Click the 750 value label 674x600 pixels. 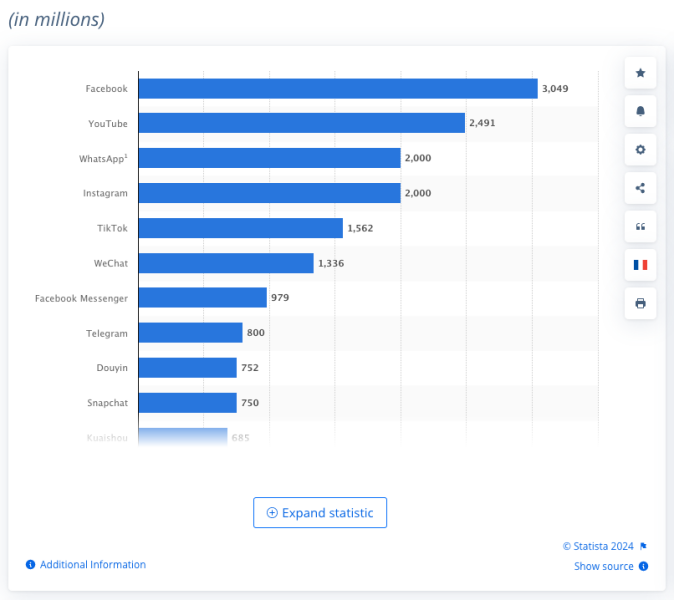(250, 403)
